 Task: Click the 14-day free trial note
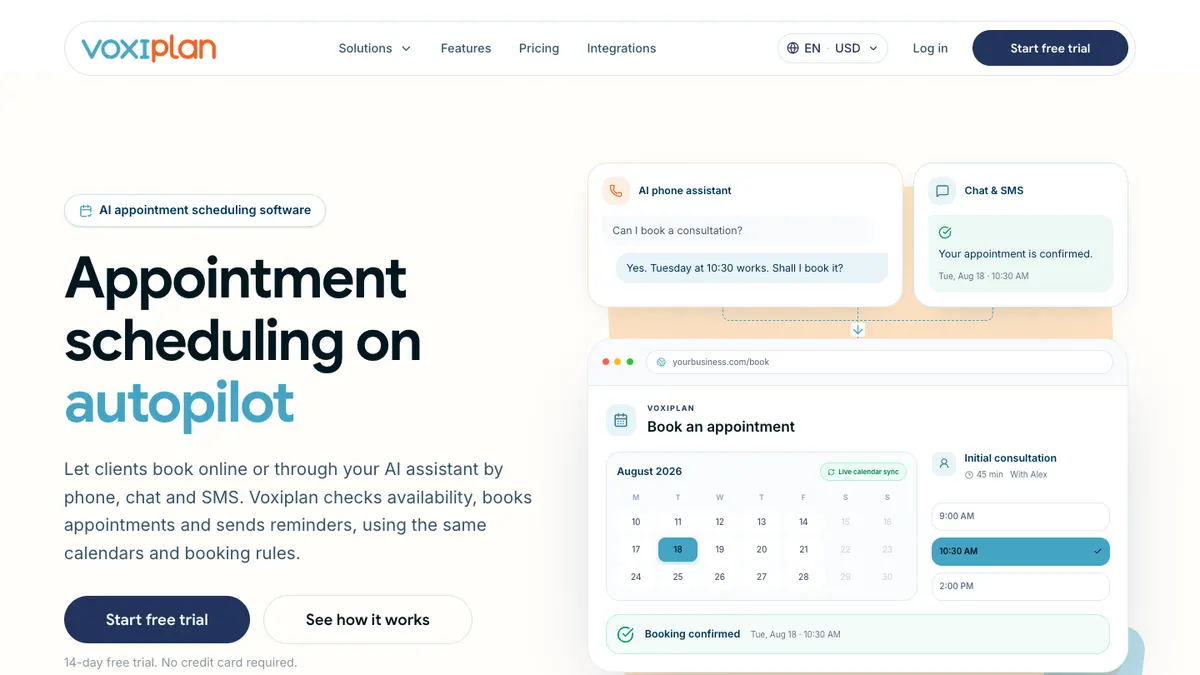[180, 662]
